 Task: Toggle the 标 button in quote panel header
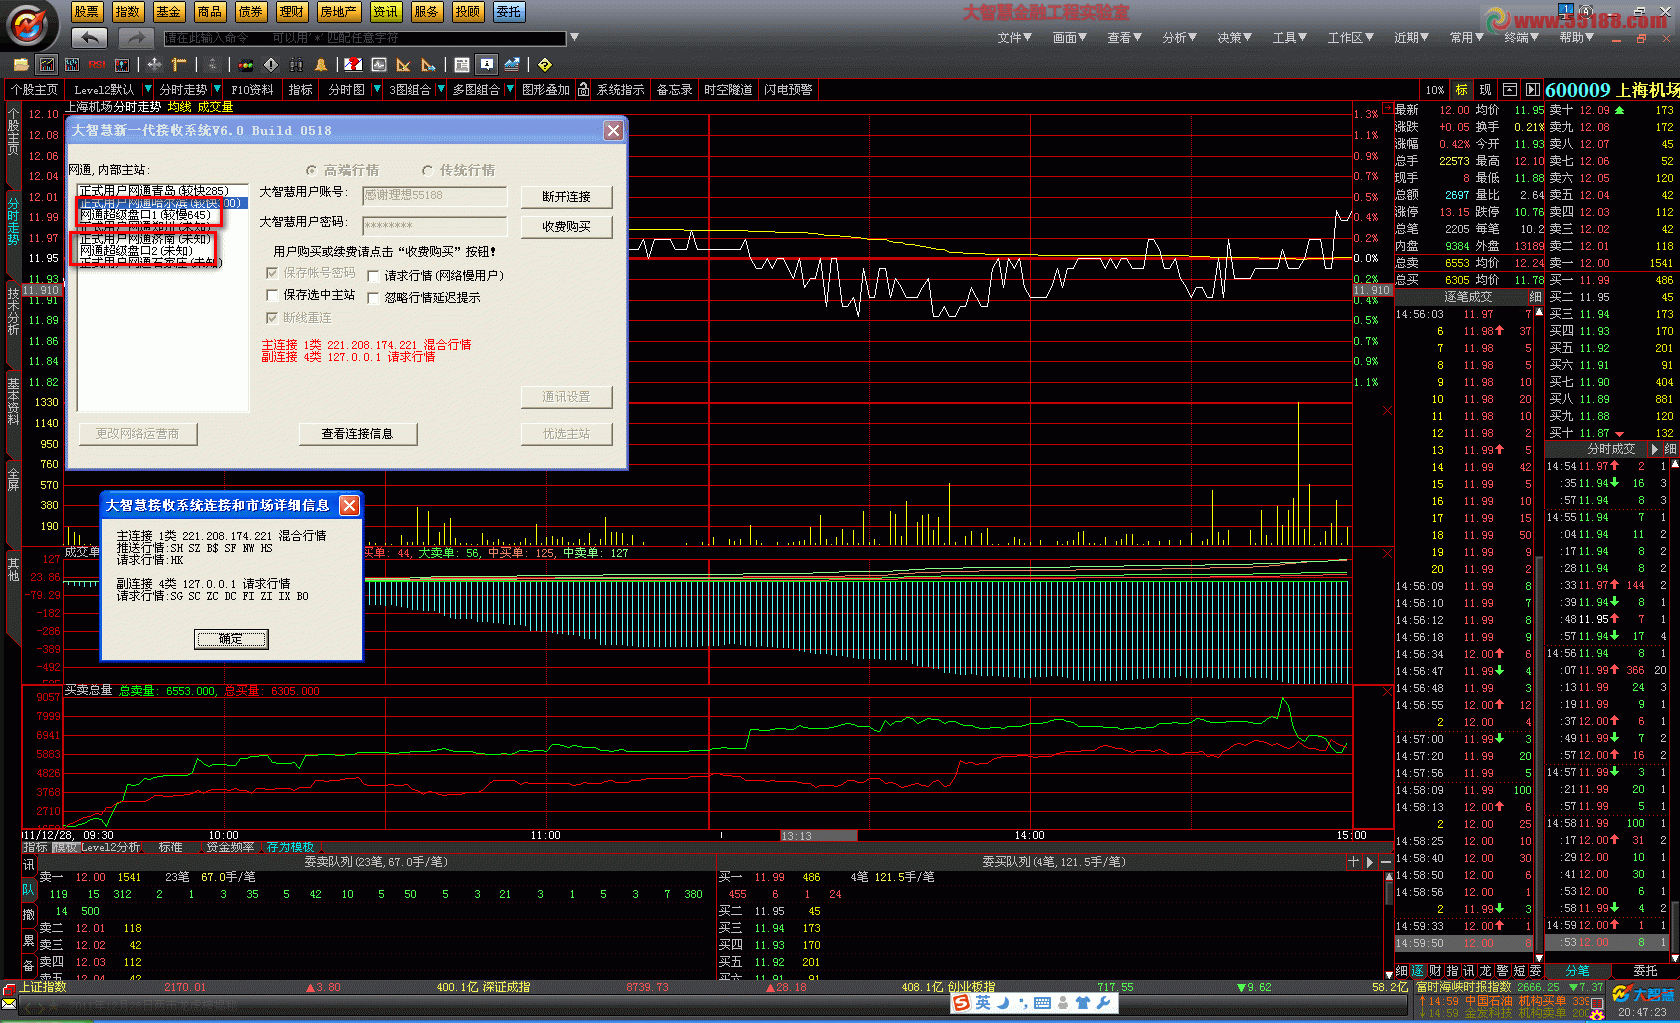pyautogui.click(x=1461, y=90)
